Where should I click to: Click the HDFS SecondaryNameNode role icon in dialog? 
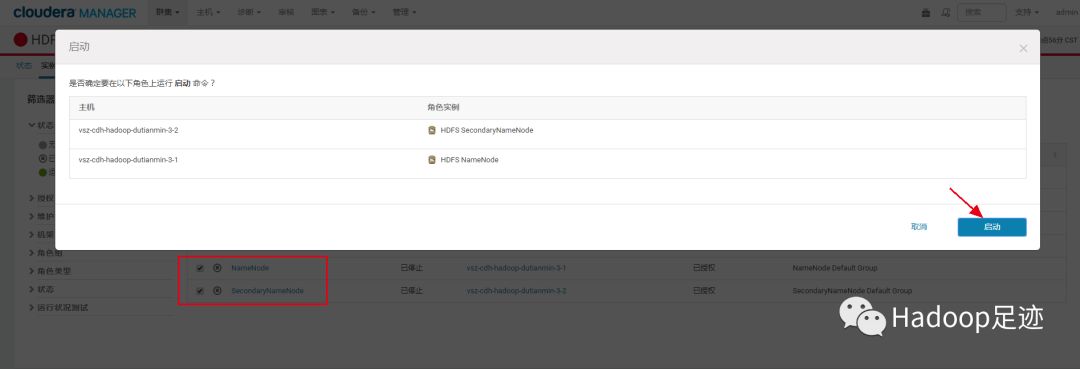[432, 130]
